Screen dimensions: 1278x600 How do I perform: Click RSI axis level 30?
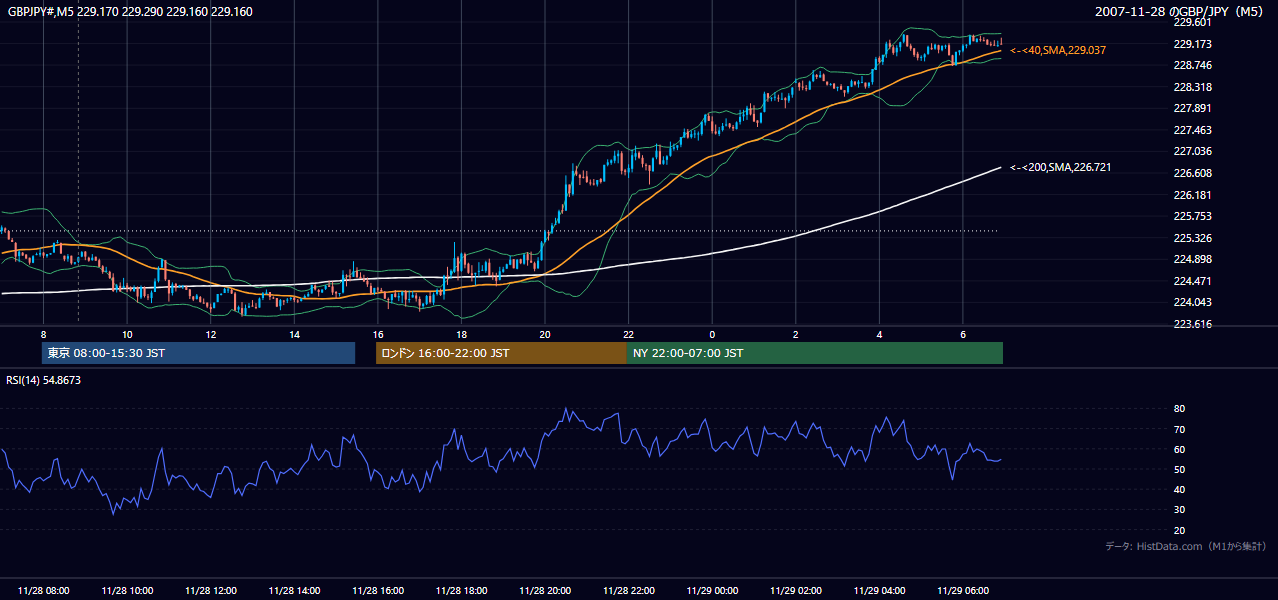[1179, 509]
